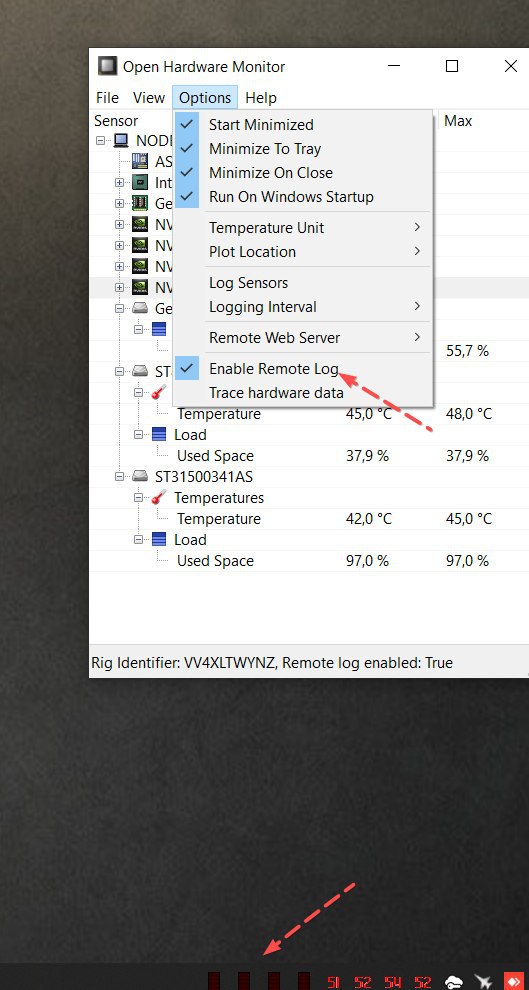This screenshot has height=990, width=529.
Task: Expand the RAM module Ge tree node
Action: click(x=119, y=203)
